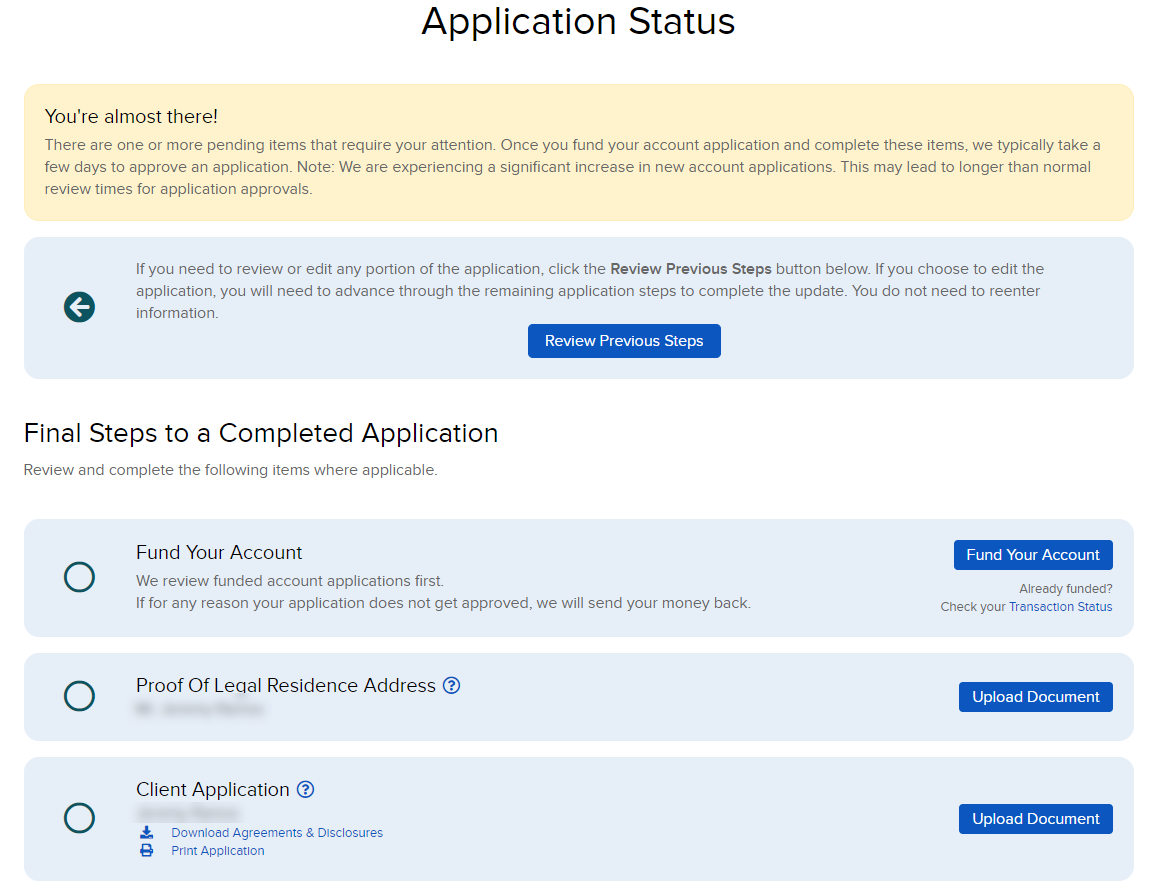Open help tooltip beside Proof Of Legal Residence Address
This screenshot has height=889, width=1155.
451,685
